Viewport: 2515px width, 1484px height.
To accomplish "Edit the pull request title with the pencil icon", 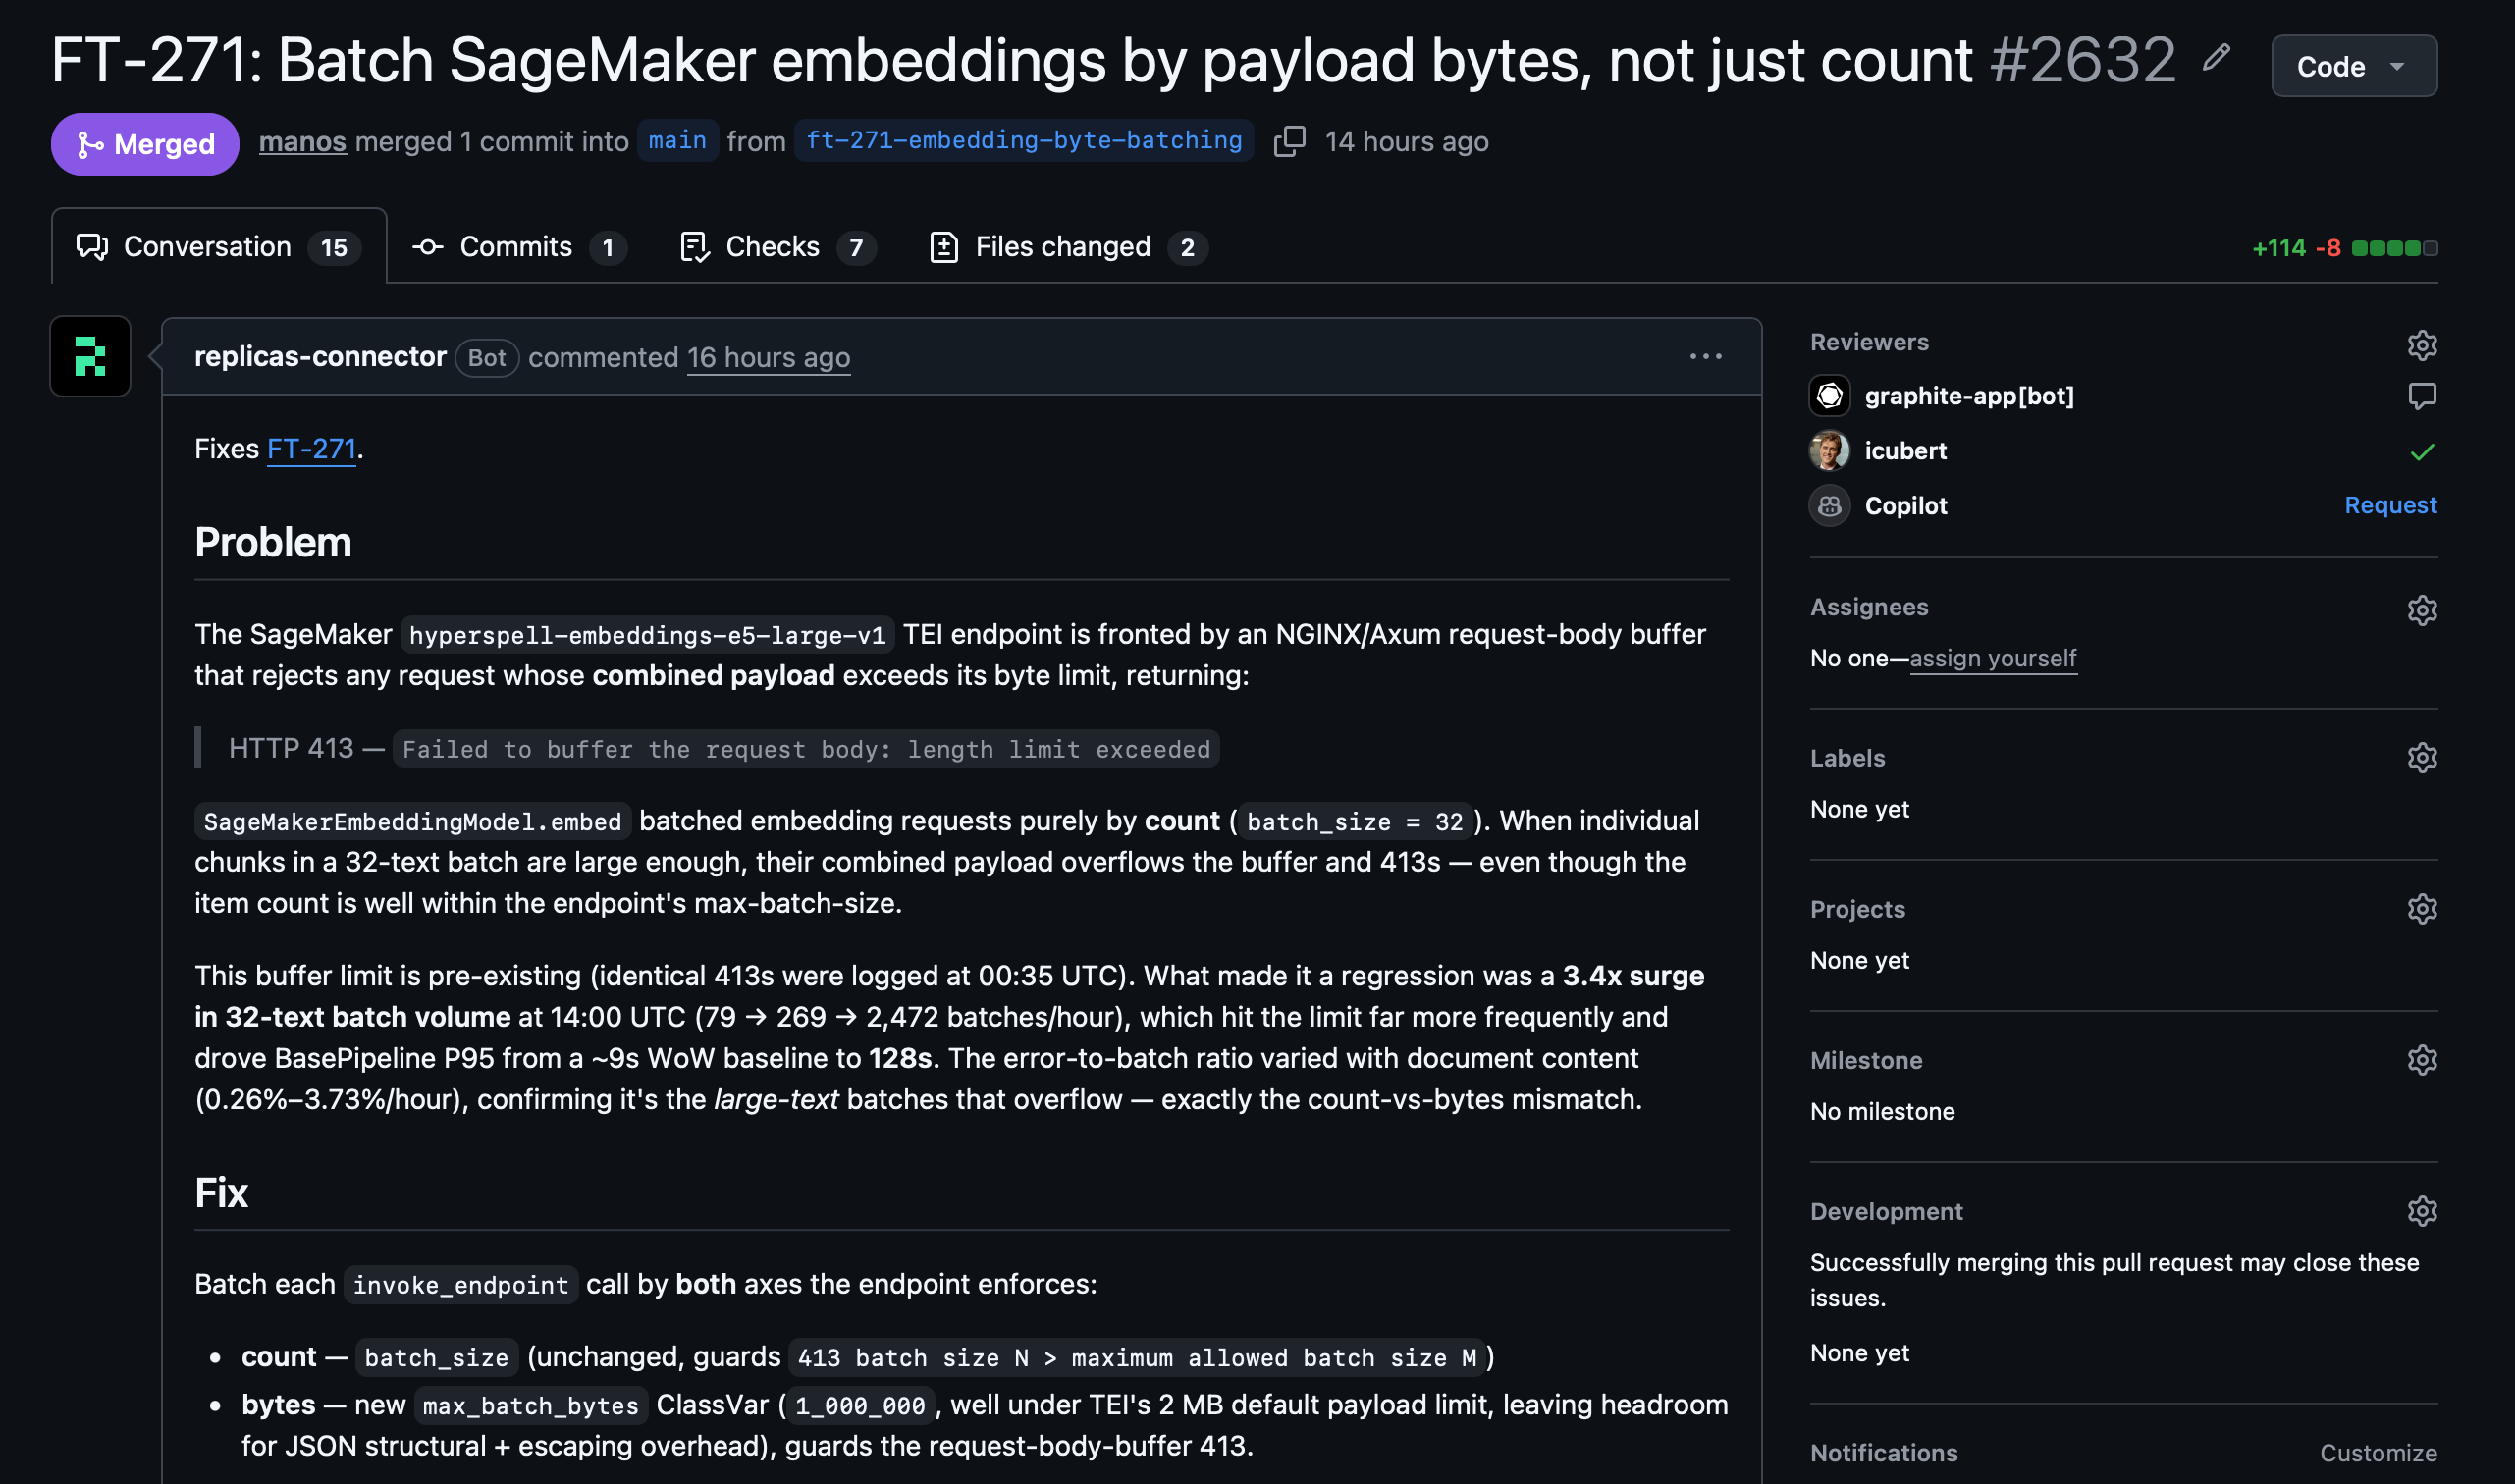I will click(x=2216, y=58).
